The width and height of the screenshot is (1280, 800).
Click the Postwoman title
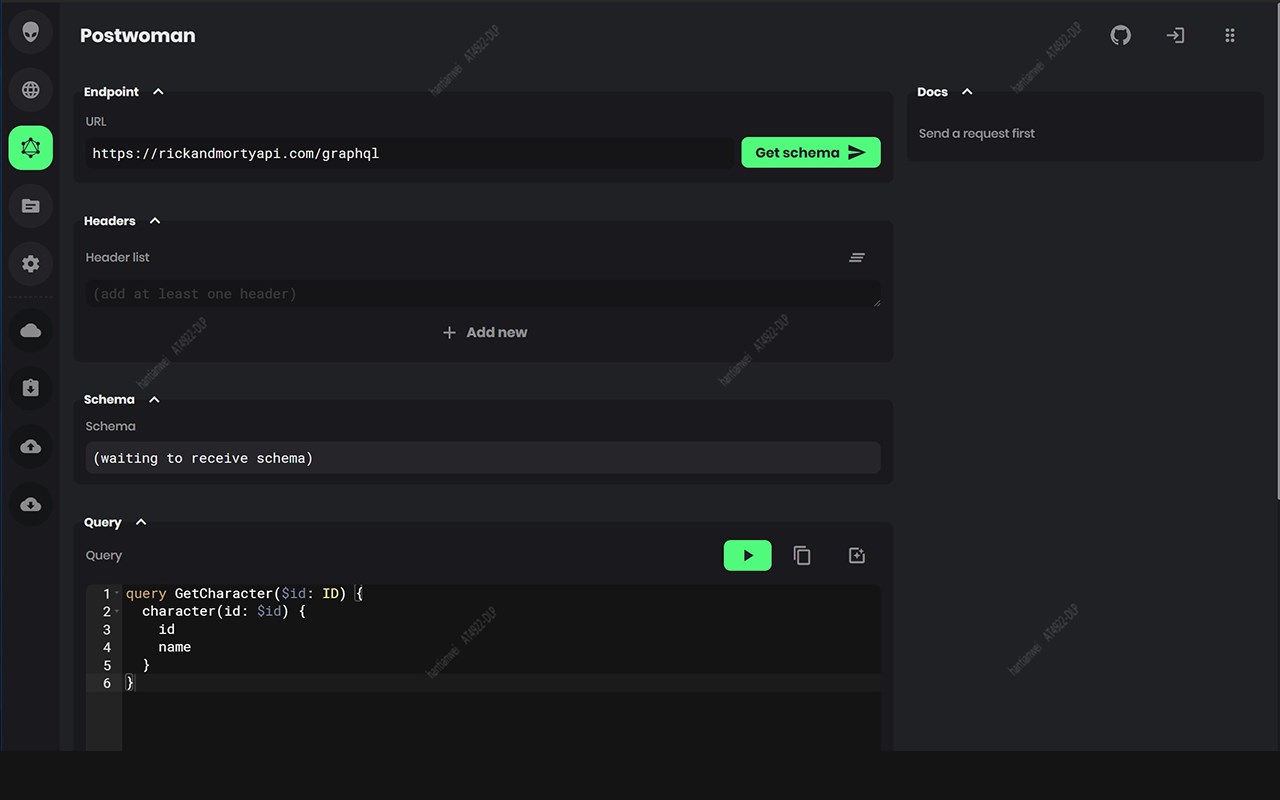click(137, 36)
